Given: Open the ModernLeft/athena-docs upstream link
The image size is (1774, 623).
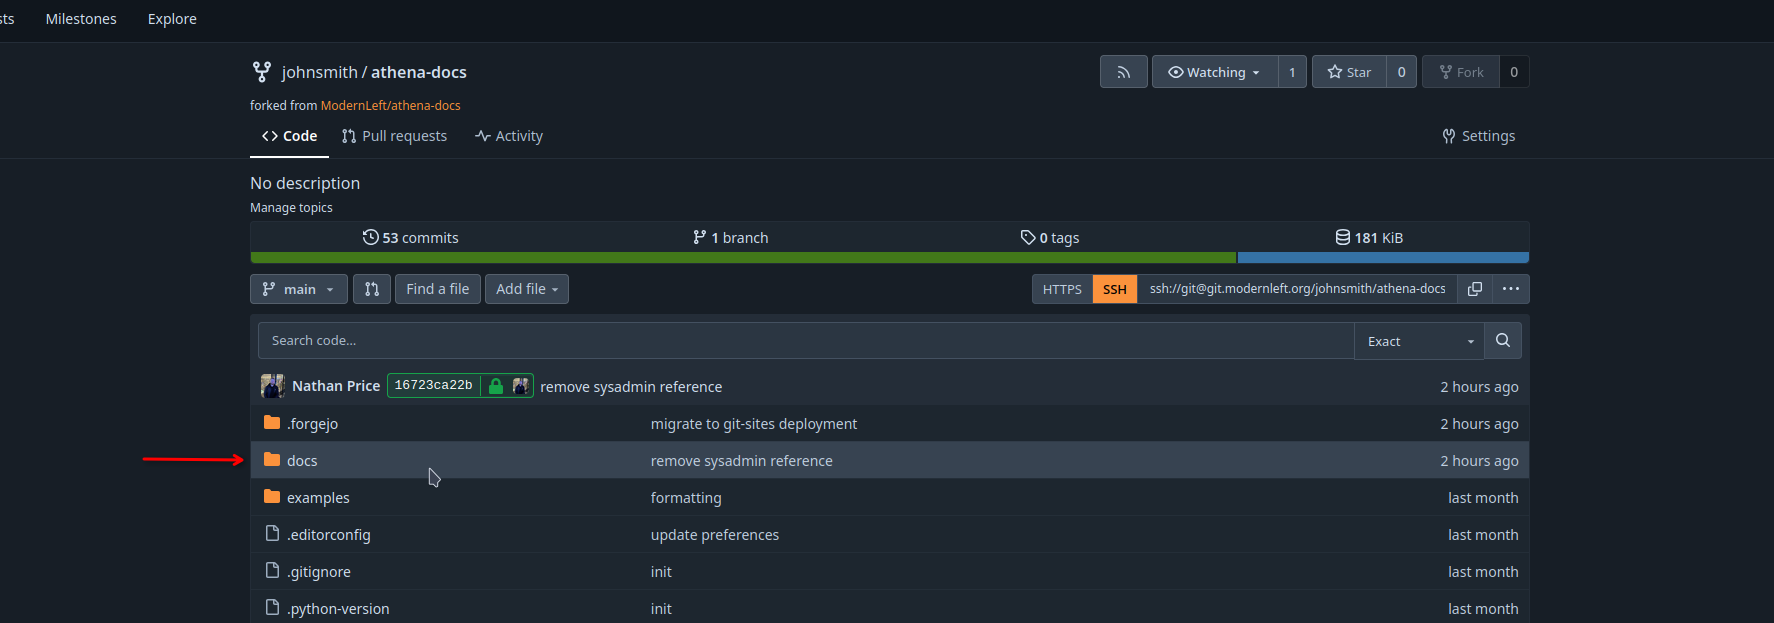Looking at the screenshot, I should point(390,105).
